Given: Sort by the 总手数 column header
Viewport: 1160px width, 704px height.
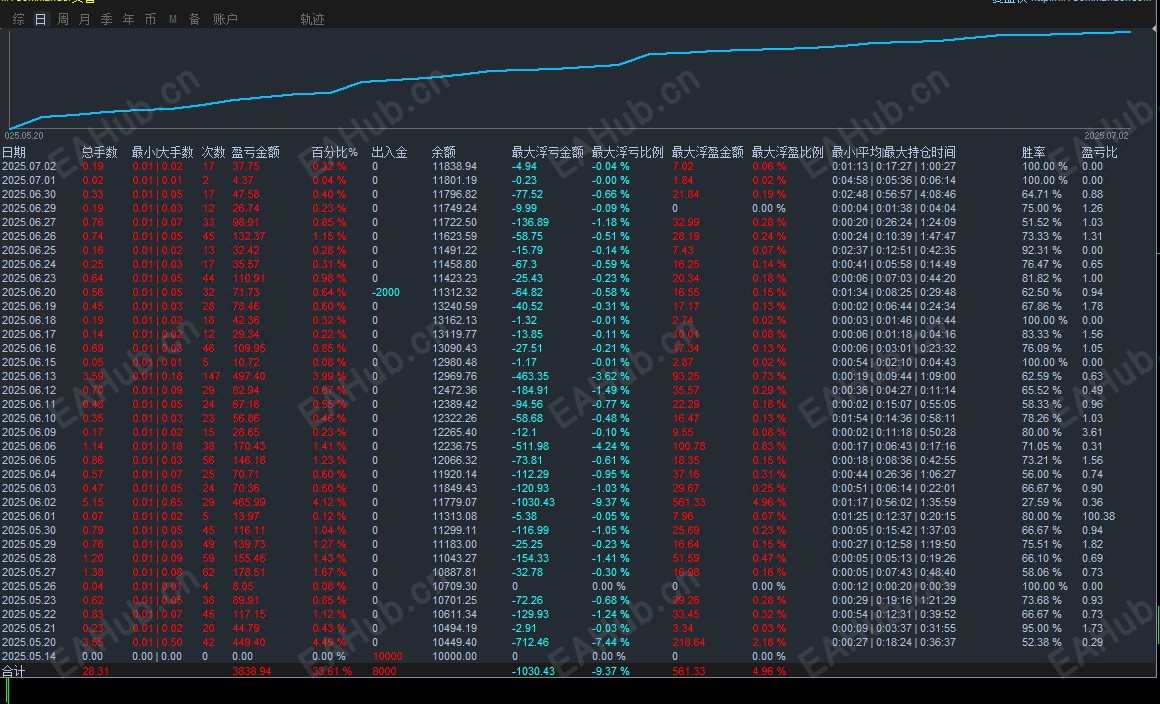Looking at the screenshot, I should tap(99, 152).
